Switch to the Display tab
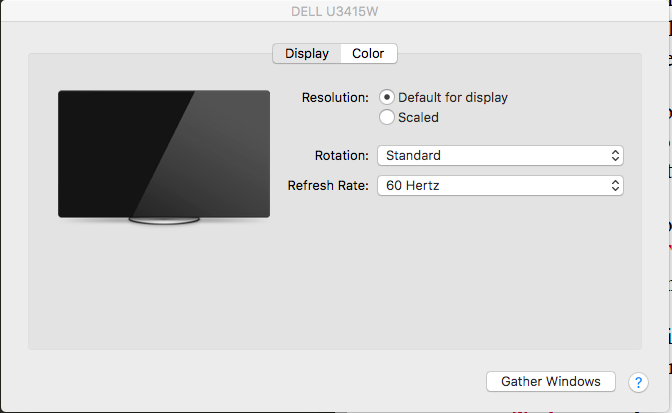The height and width of the screenshot is (413, 672). click(x=307, y=54)
